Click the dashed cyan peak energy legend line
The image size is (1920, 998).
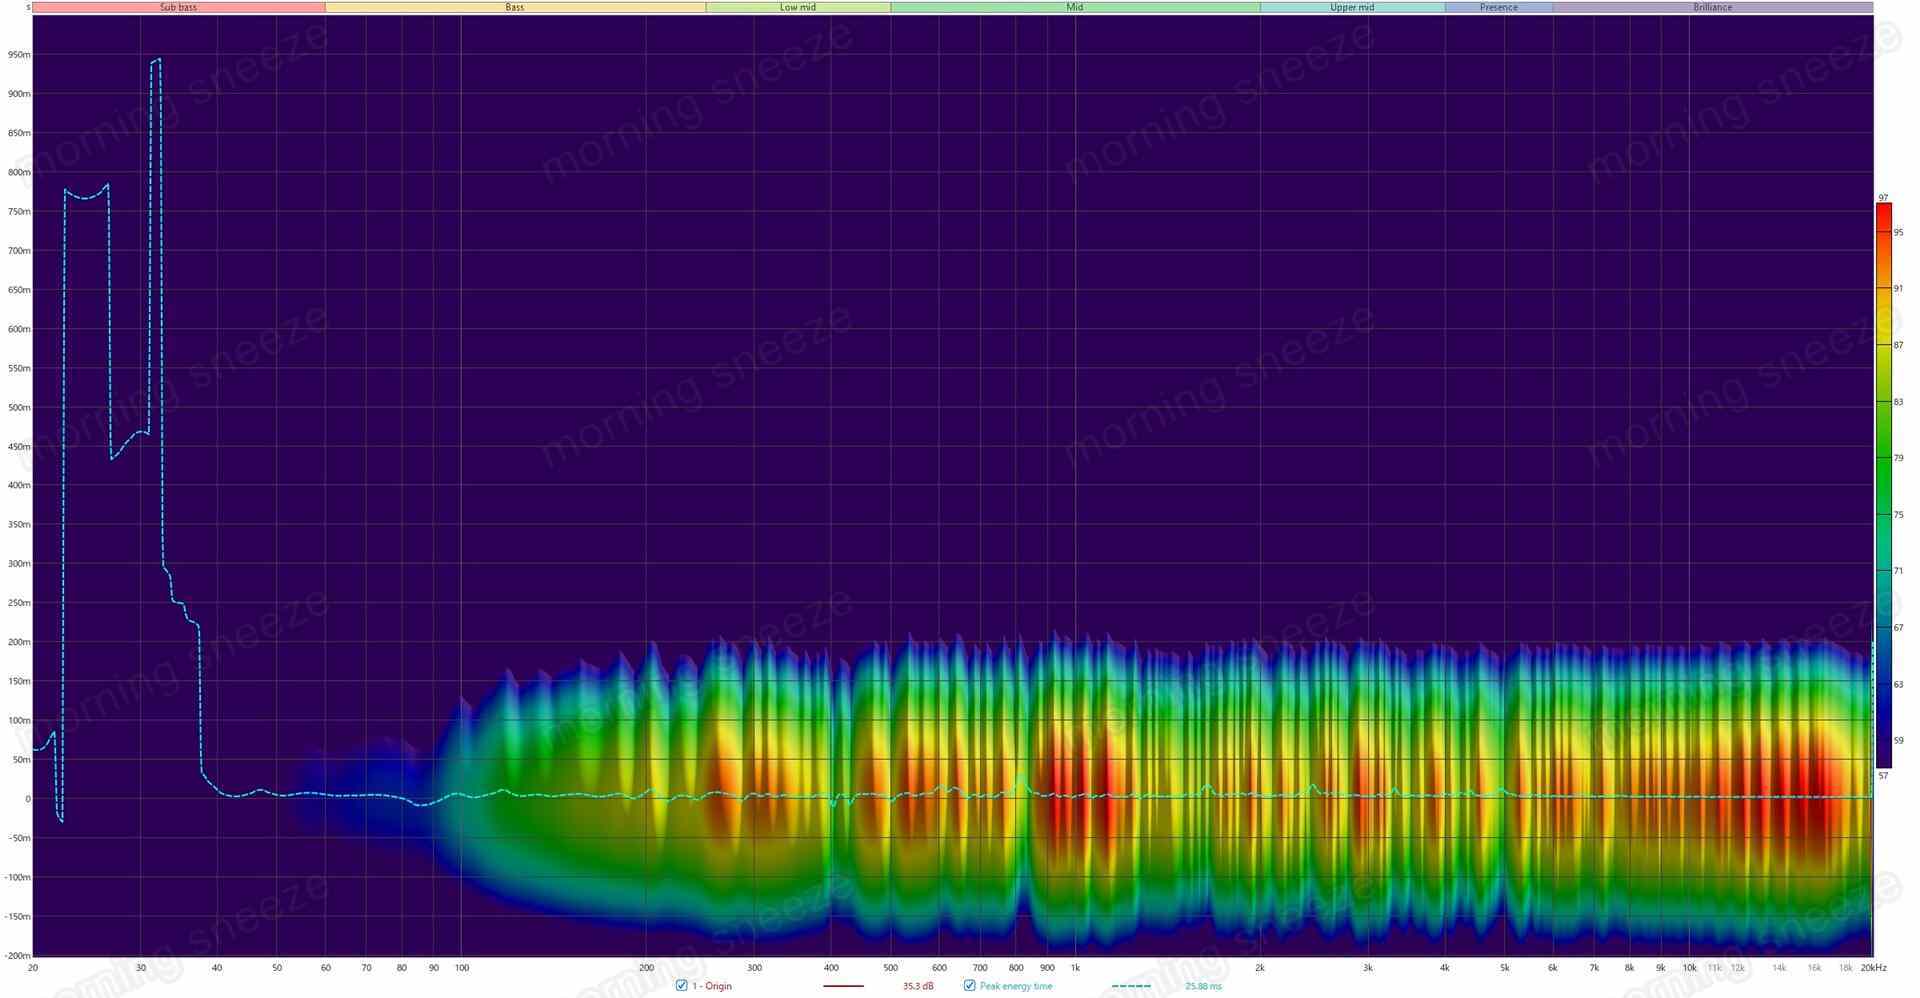coord(1131,987)
